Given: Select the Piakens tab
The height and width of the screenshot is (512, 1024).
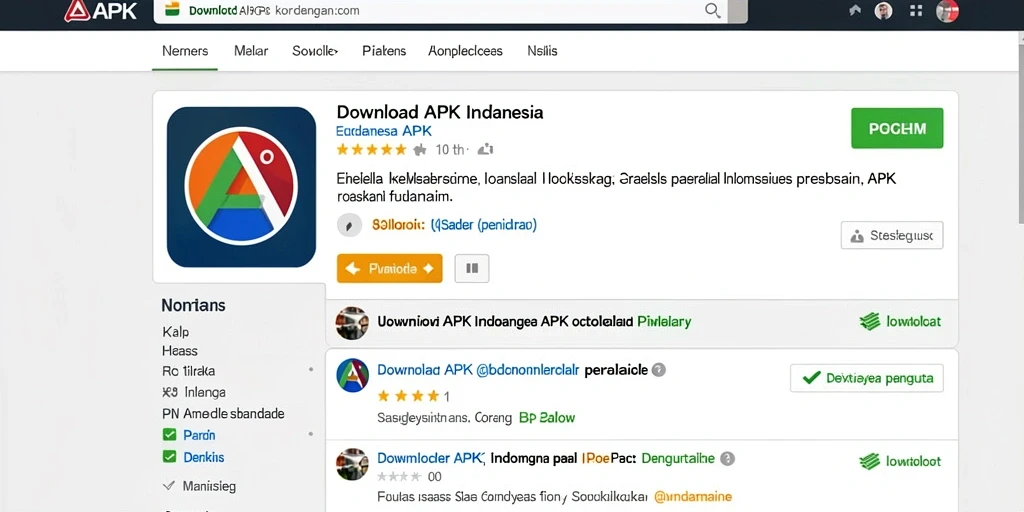Looking at the screenshot, I should point(384,51).
